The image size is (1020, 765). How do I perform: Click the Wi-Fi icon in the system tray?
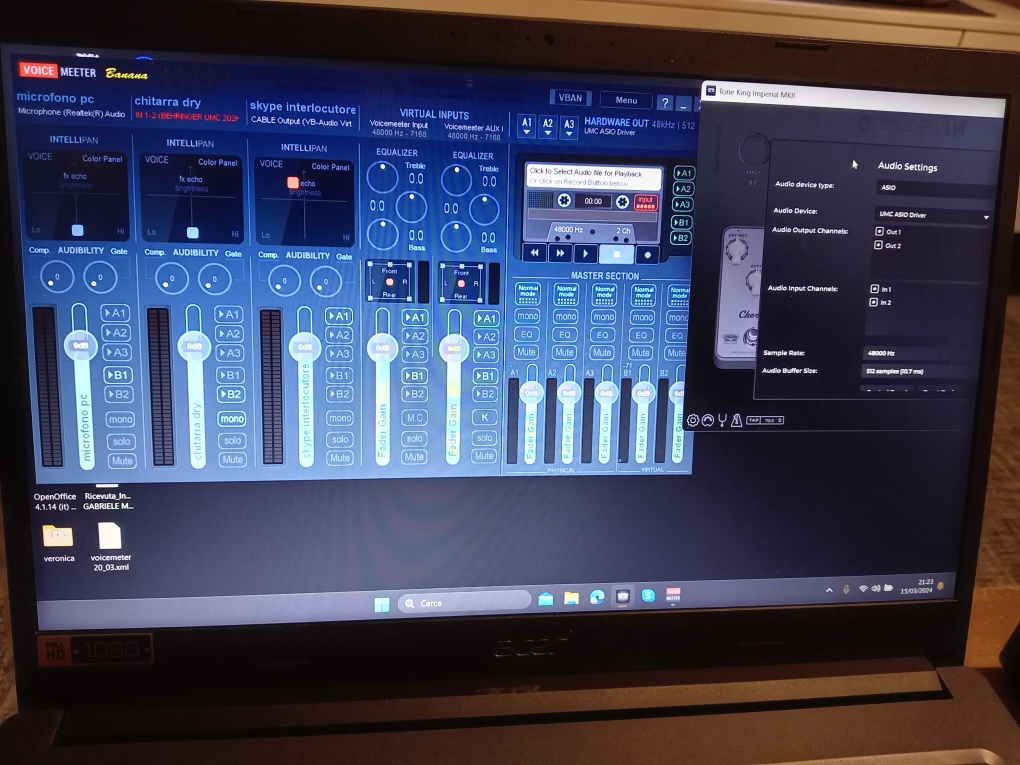click(863, 589)
